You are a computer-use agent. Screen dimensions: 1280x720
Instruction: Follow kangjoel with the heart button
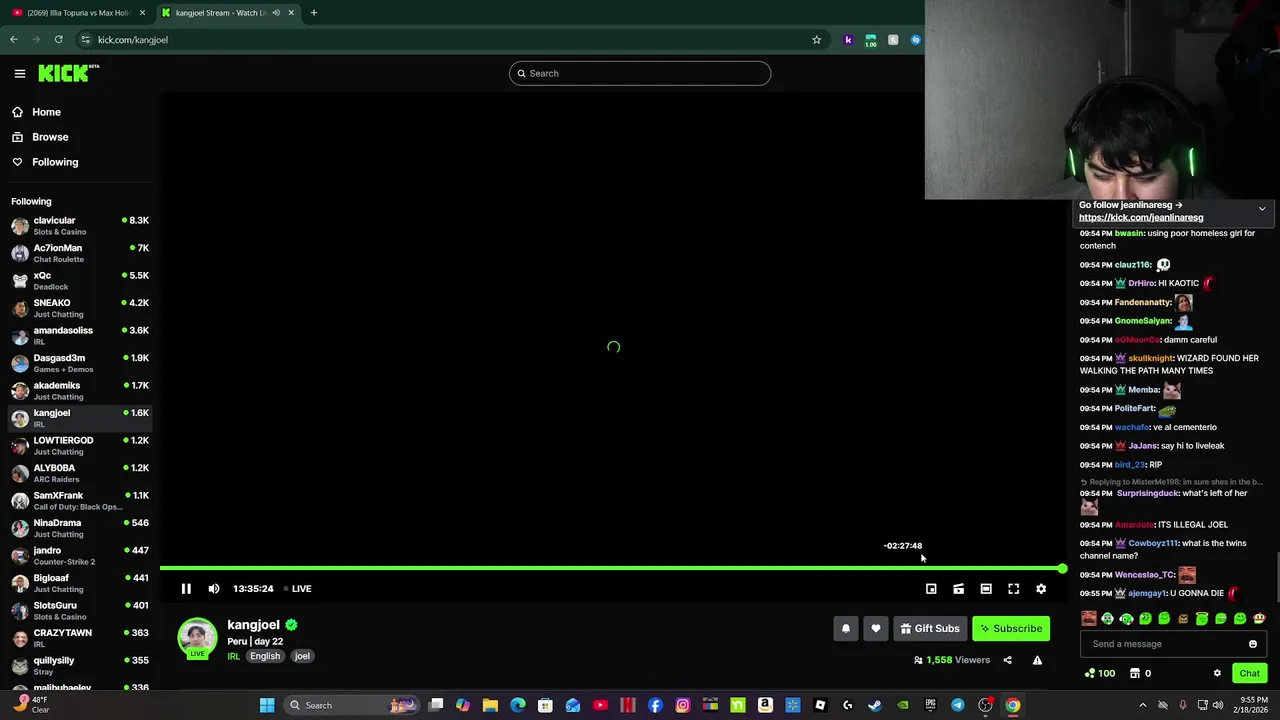coord(876,629)
